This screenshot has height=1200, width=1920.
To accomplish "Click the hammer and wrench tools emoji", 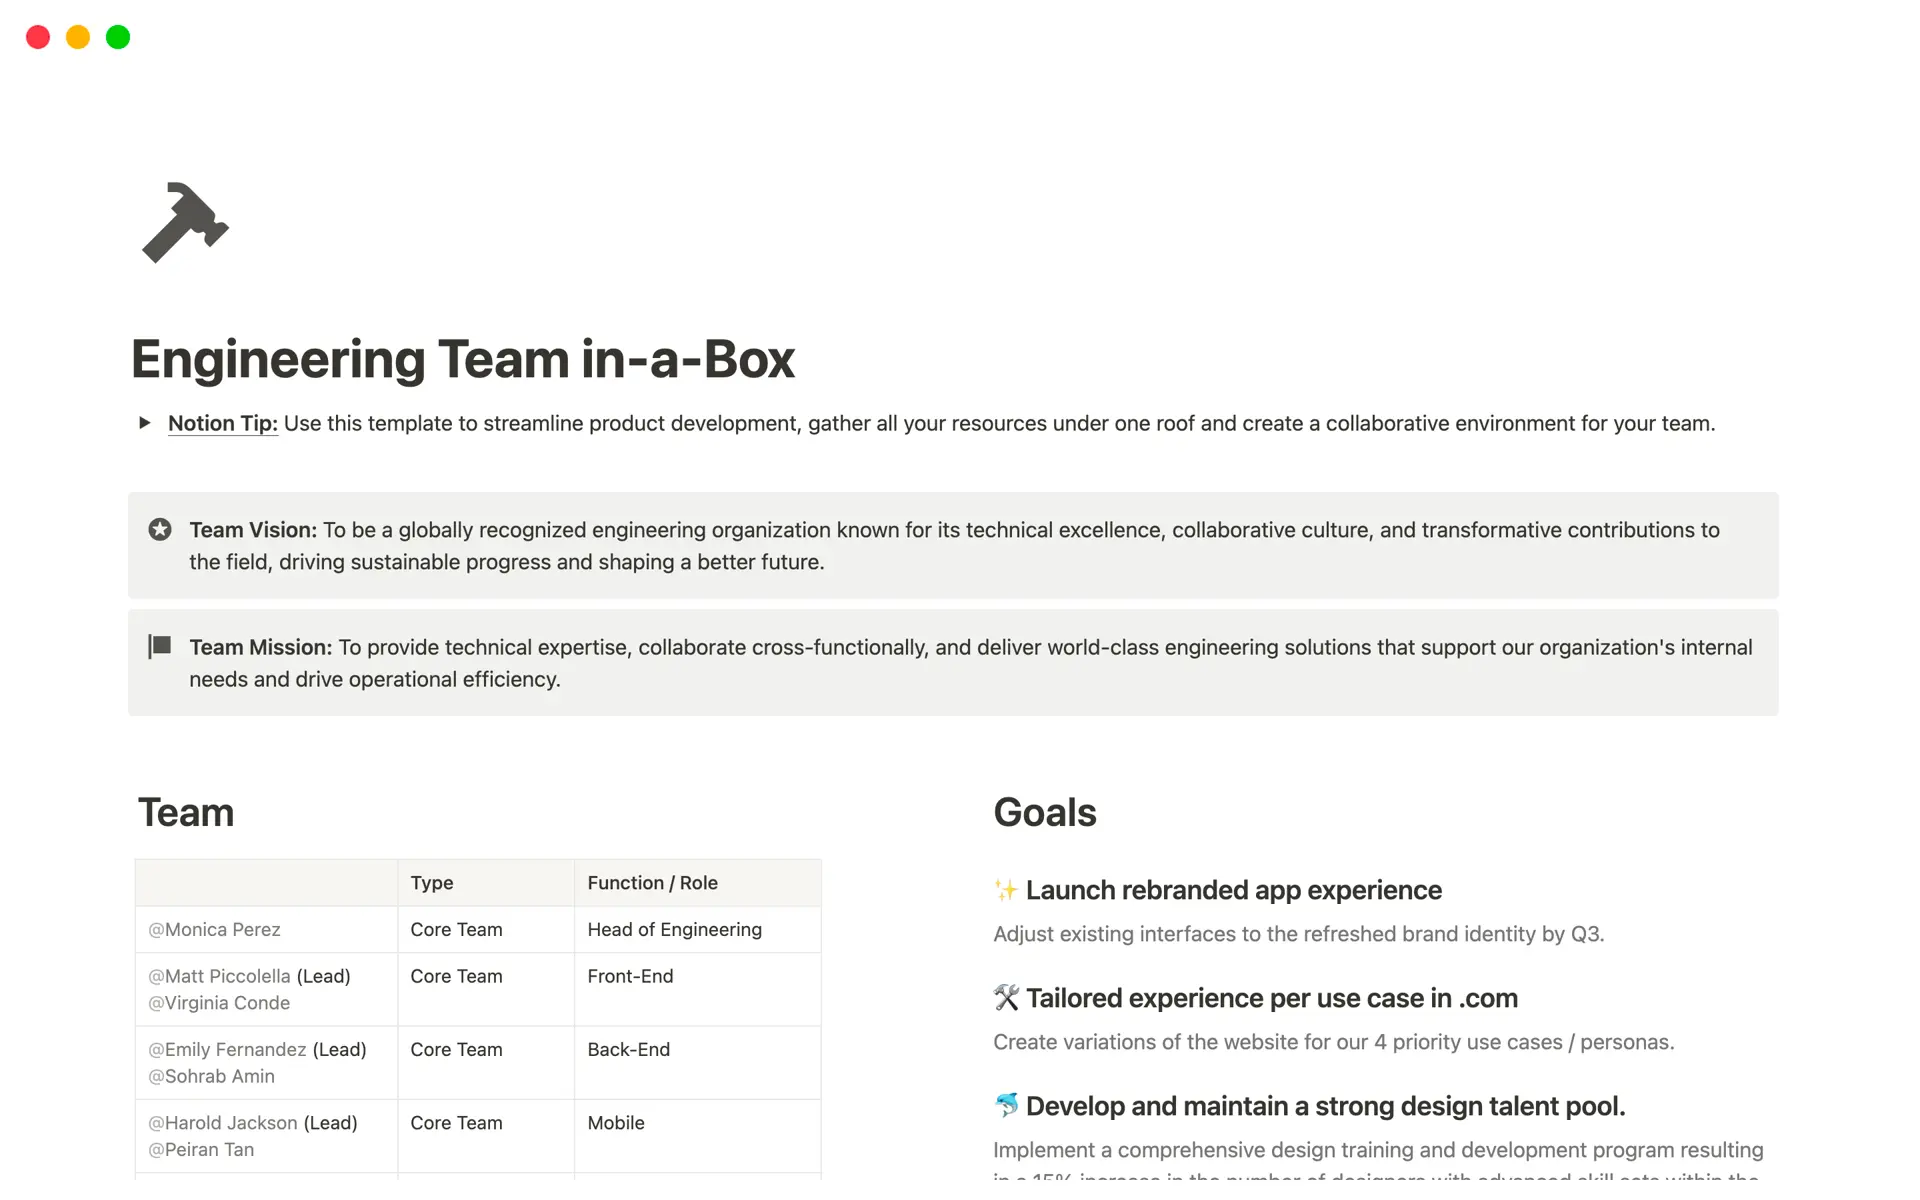I will tap(1006, 998).
